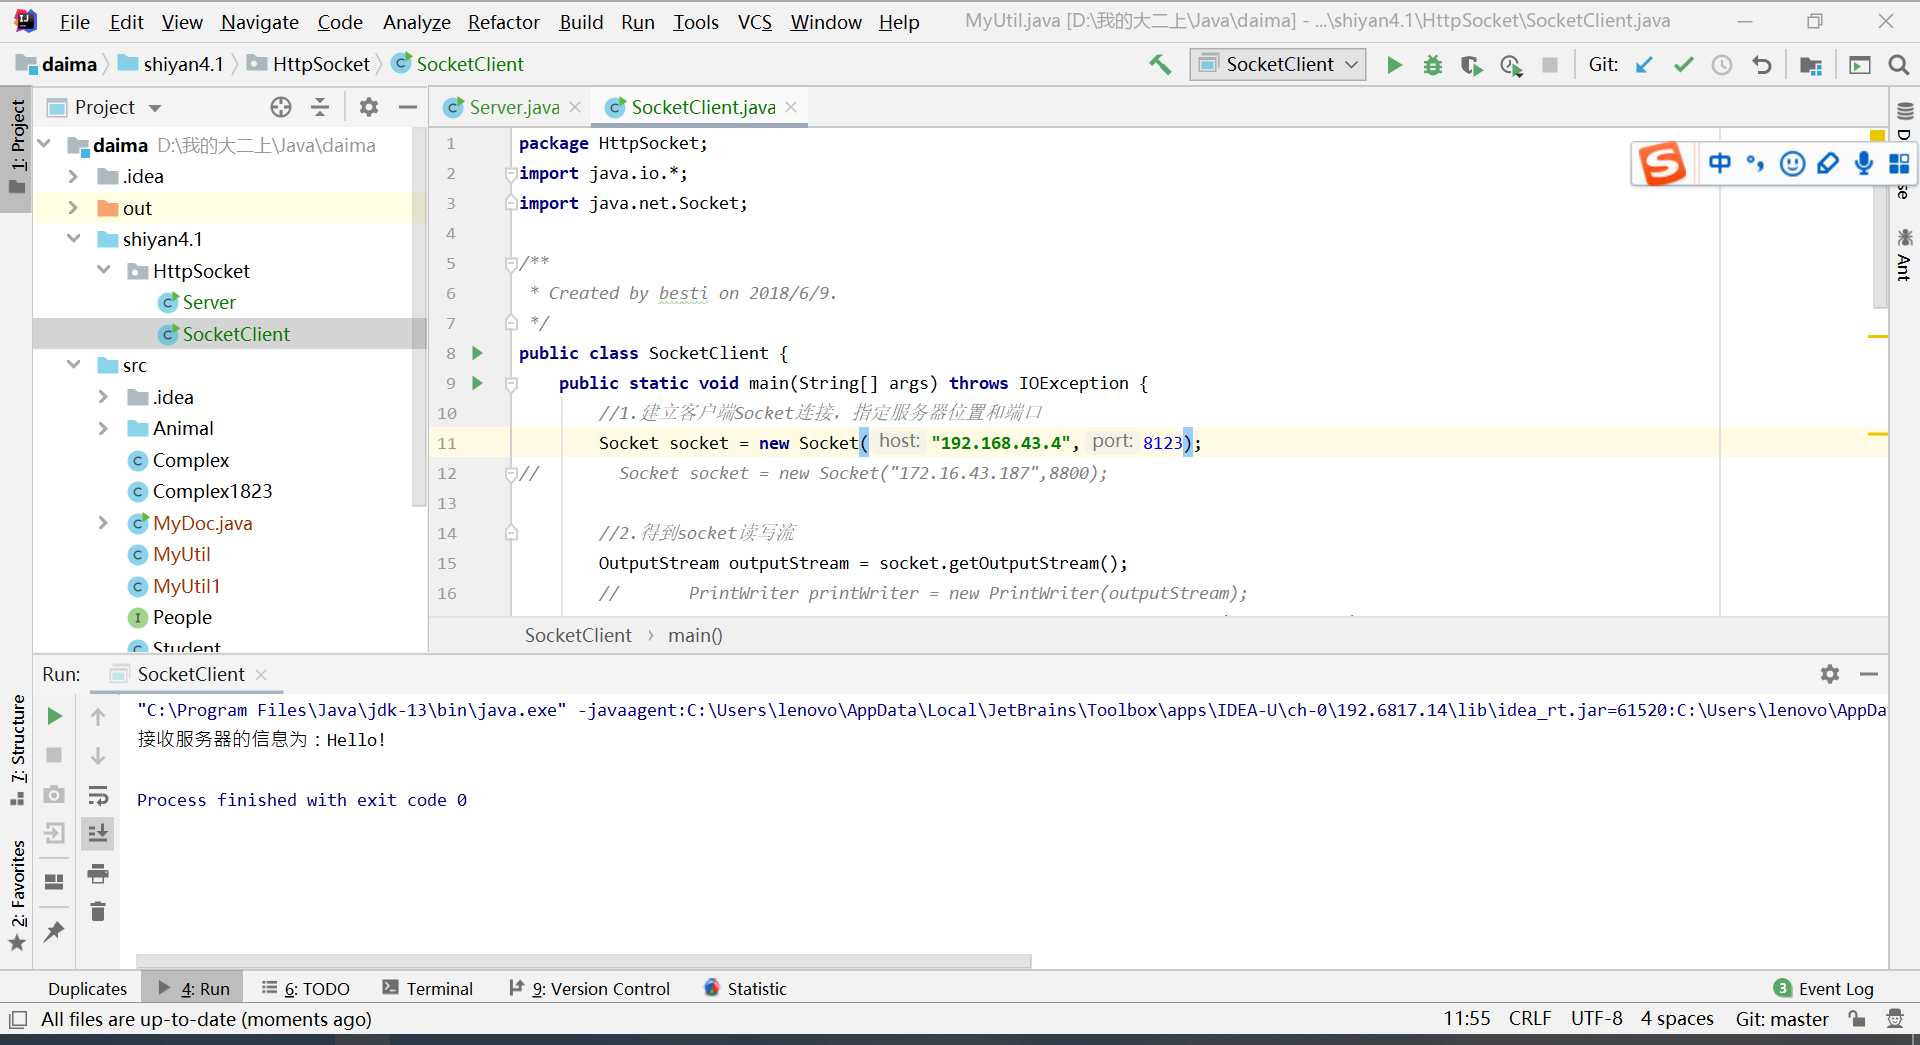Screen dimensions: 1920x1045
Task: Click the Sogou microphone voice input icon
Action: (1864, 163)
